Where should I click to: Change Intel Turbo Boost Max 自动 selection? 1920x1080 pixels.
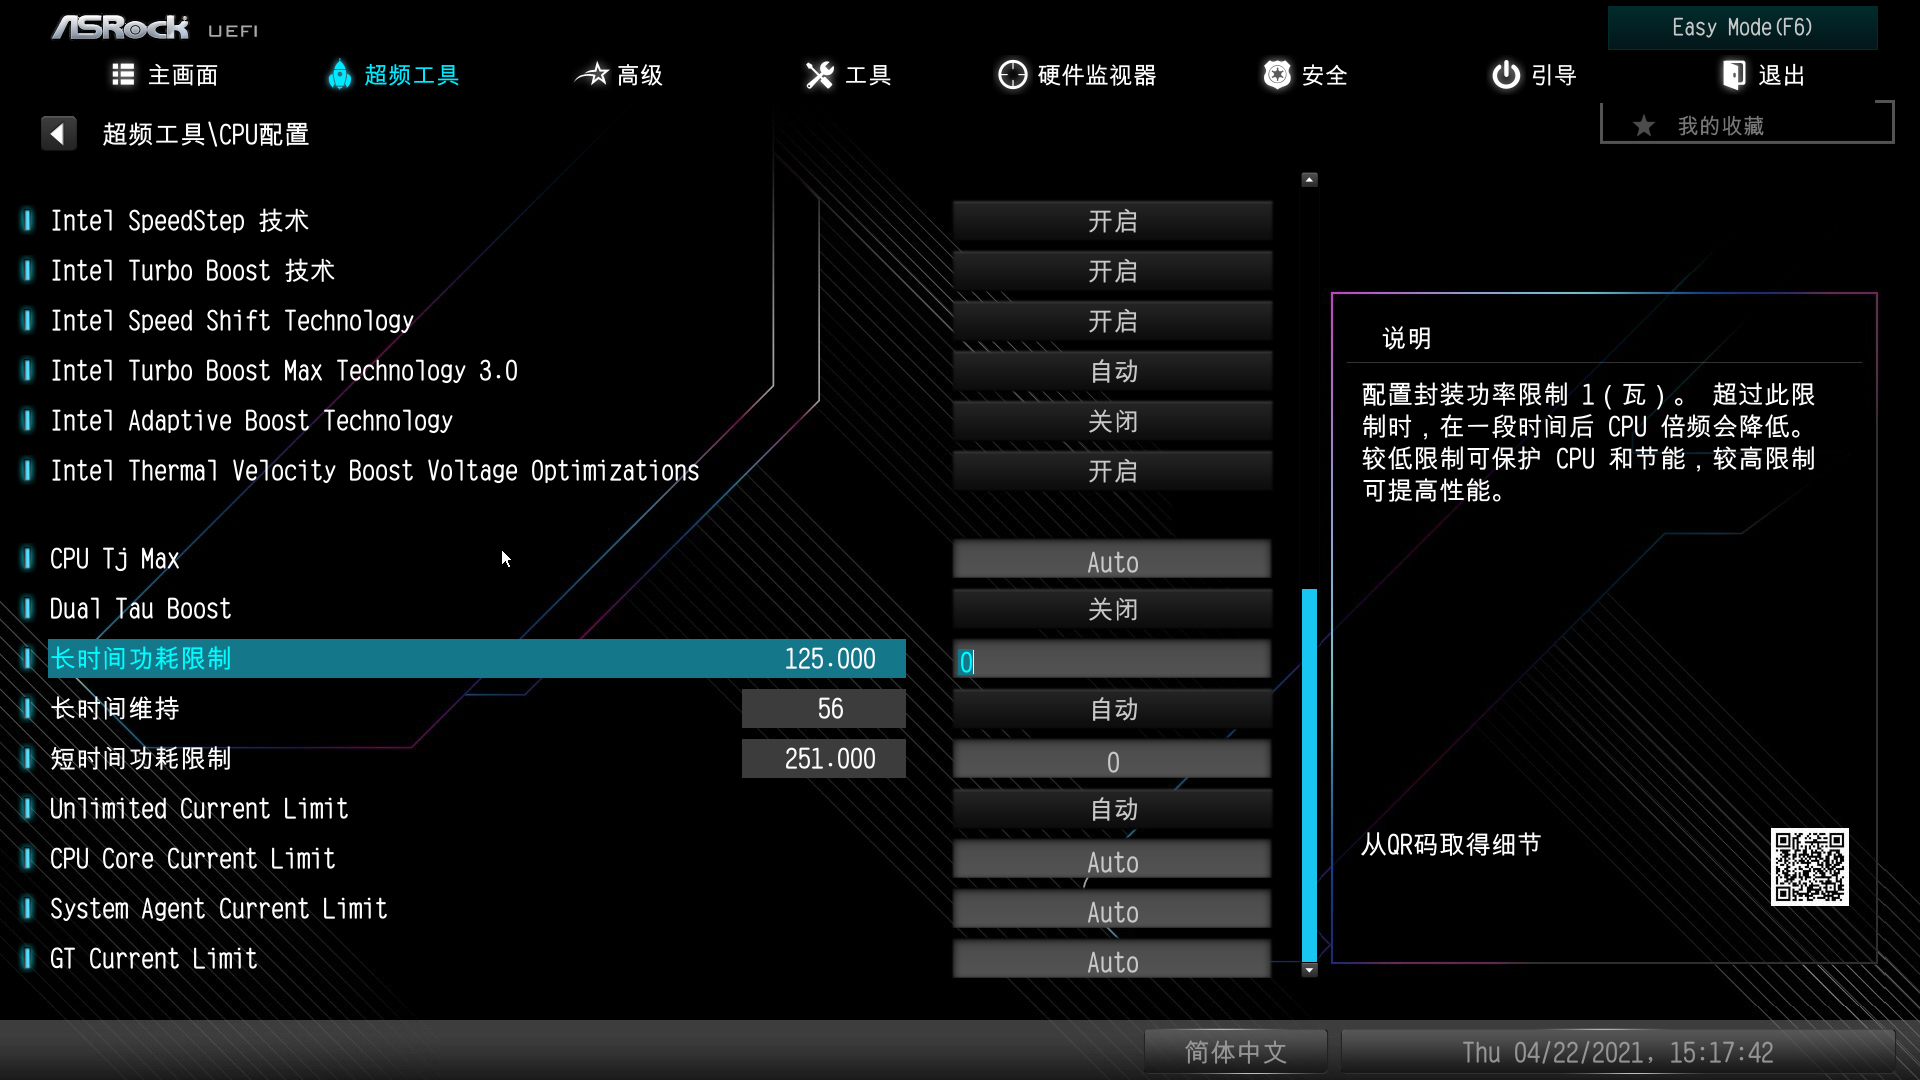pos(1112,371)
